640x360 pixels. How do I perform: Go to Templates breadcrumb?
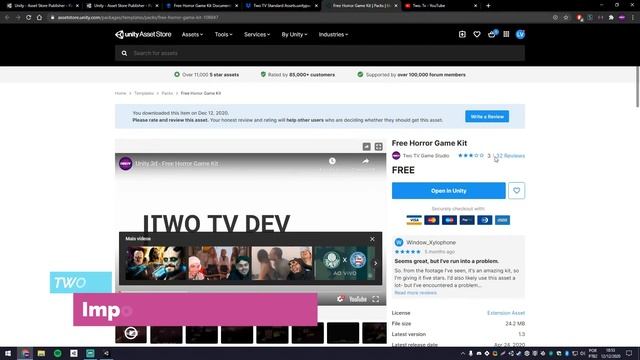point(144,93)
